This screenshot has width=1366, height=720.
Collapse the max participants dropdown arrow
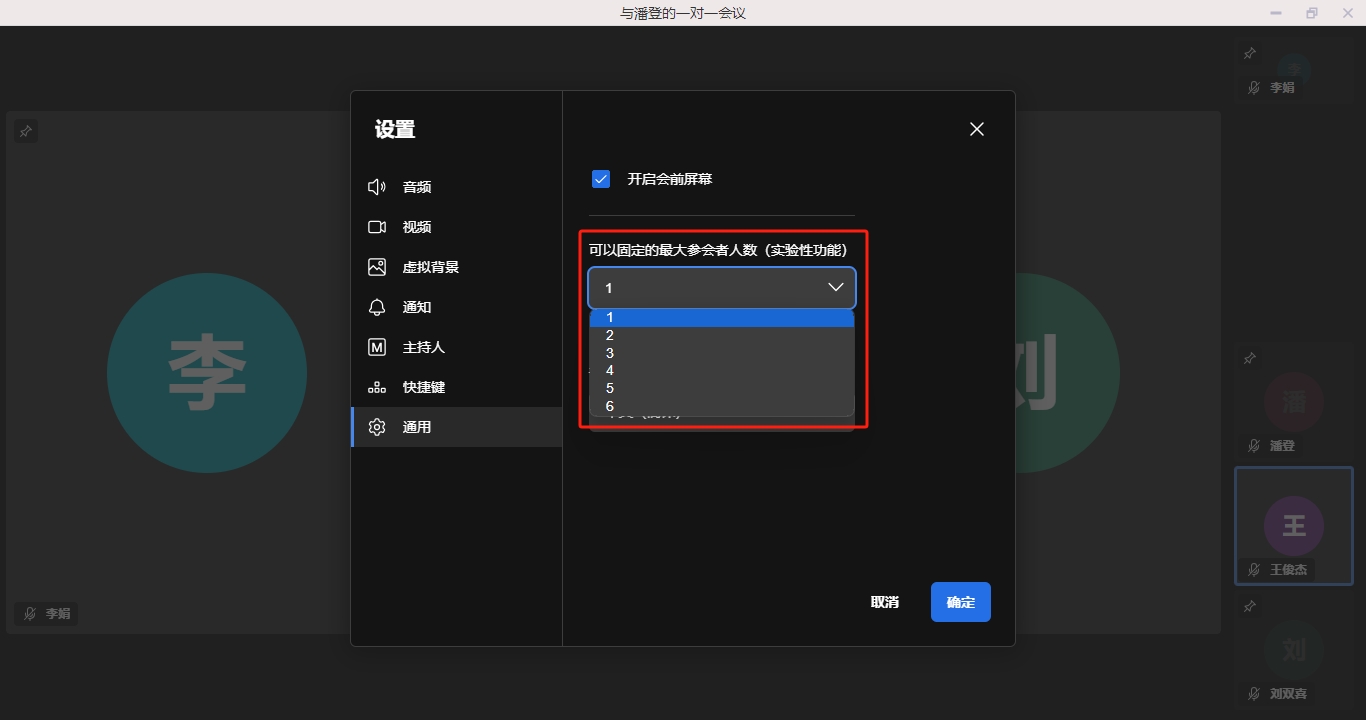(x=836, y=288)
